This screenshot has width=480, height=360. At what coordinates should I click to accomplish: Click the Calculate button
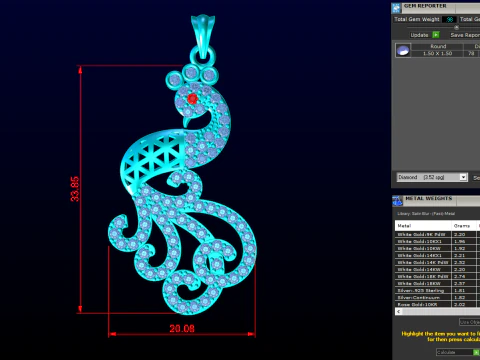coord(454,352)
